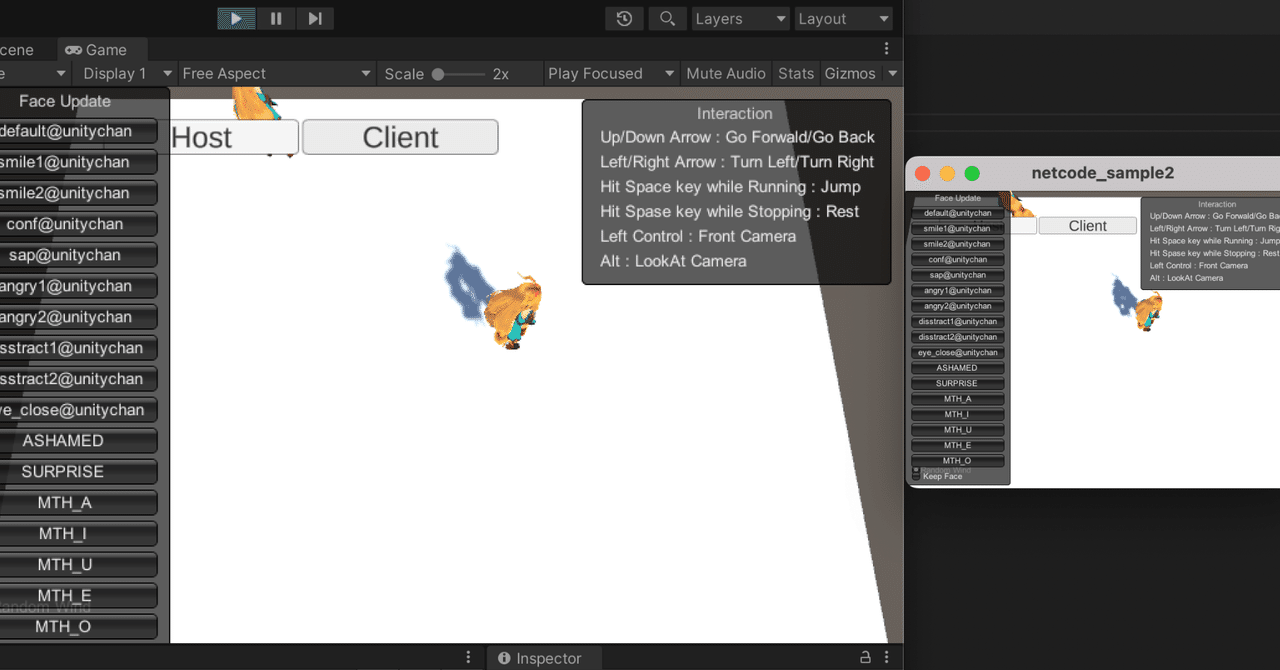
Task: Click the Inspector tab at the bottom
Action: tap(544, 657)
